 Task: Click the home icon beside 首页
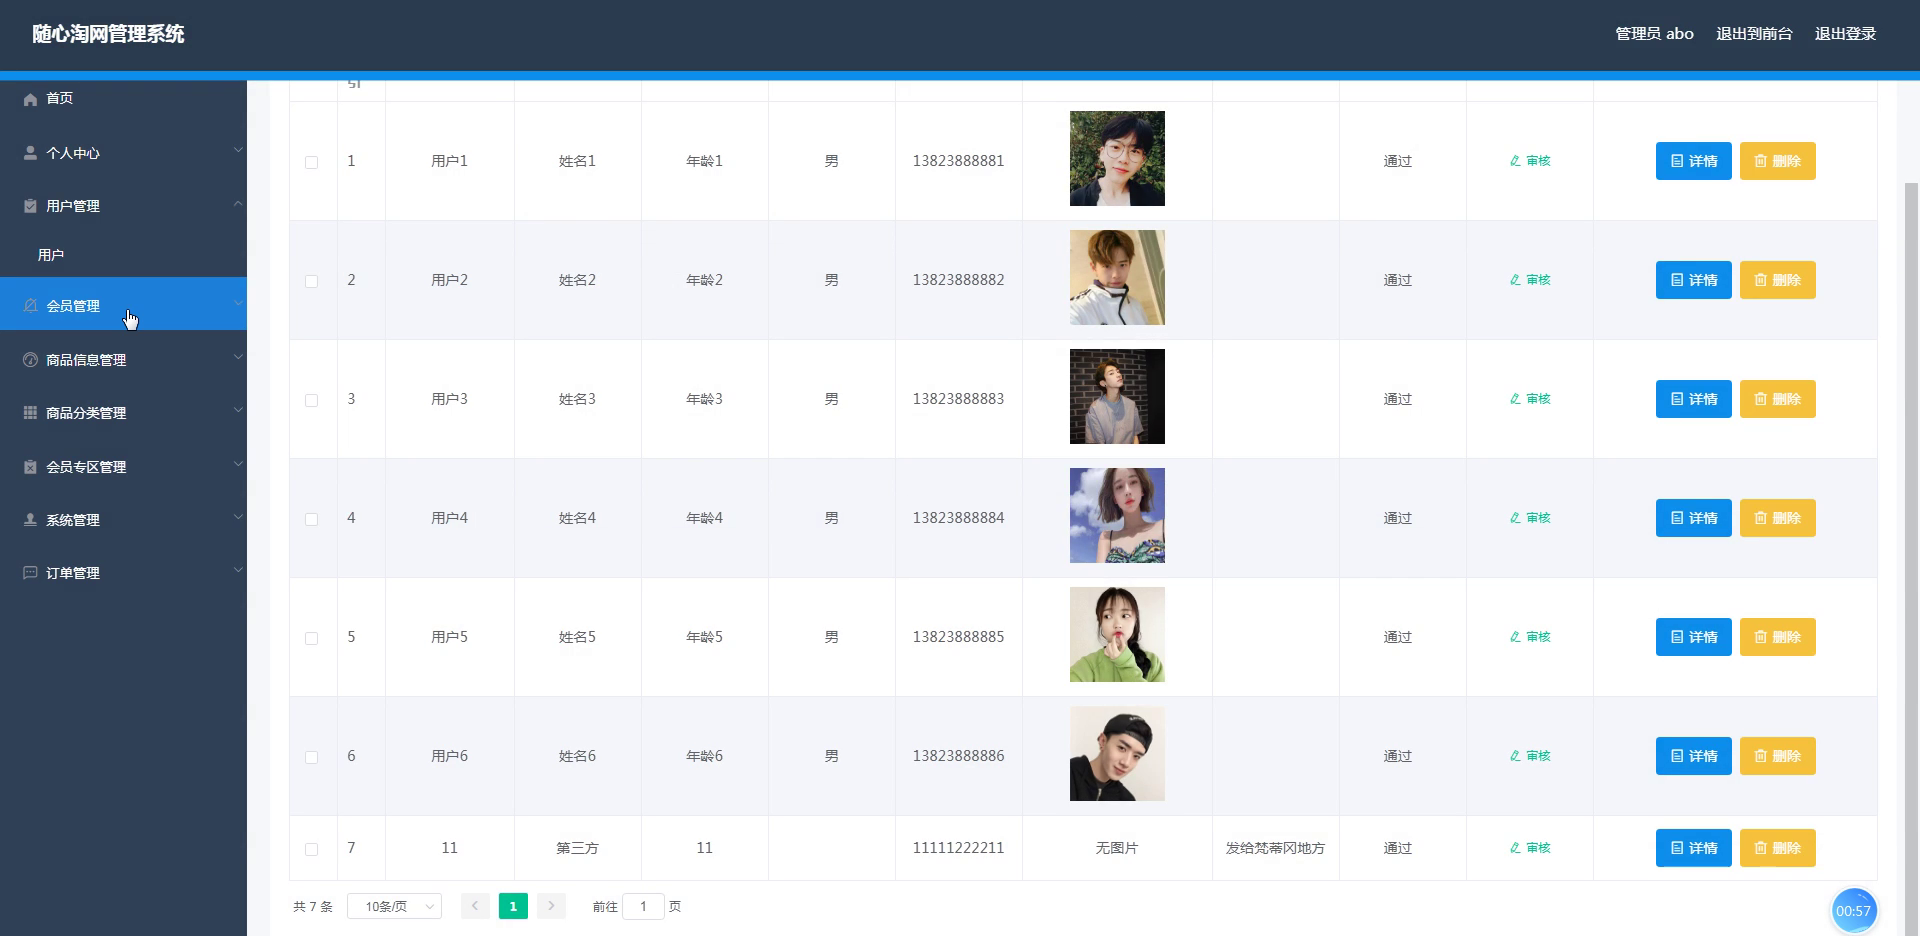pyautogui.click(x=30, y=99)
